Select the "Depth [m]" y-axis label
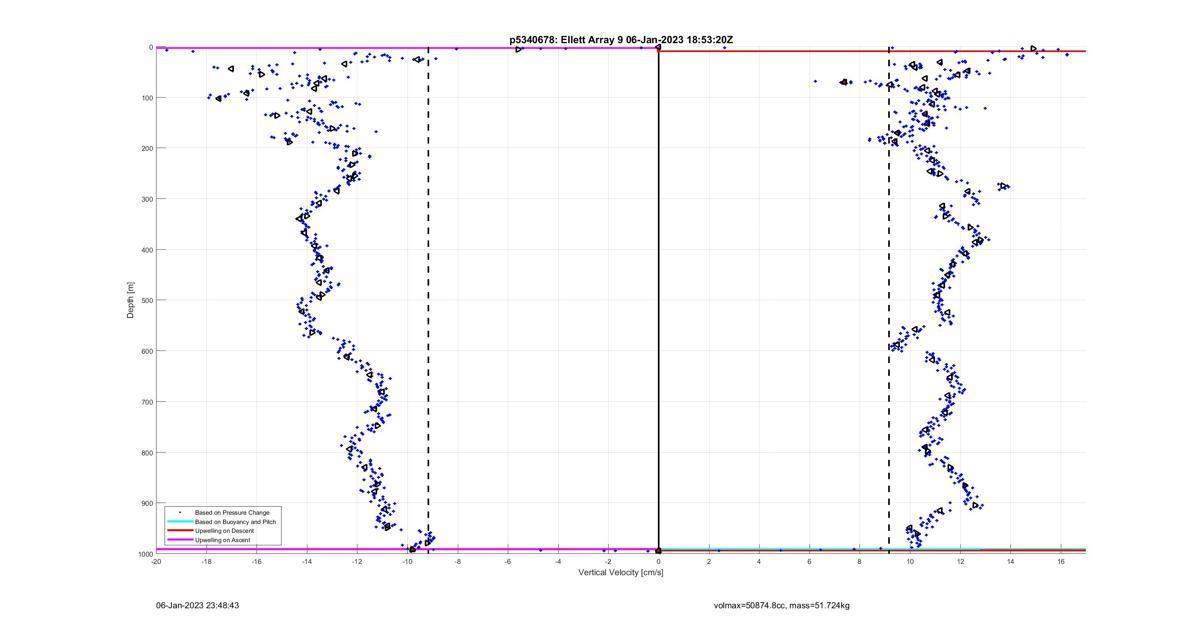 tap(130, 300)
